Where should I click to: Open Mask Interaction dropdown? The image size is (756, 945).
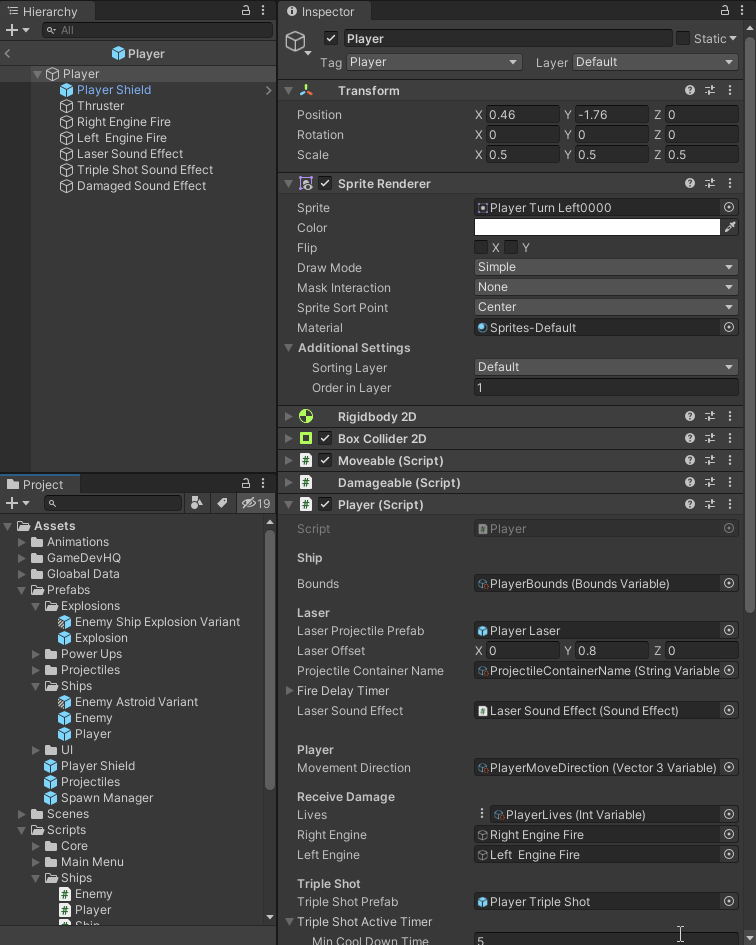[x=606, y=287]
